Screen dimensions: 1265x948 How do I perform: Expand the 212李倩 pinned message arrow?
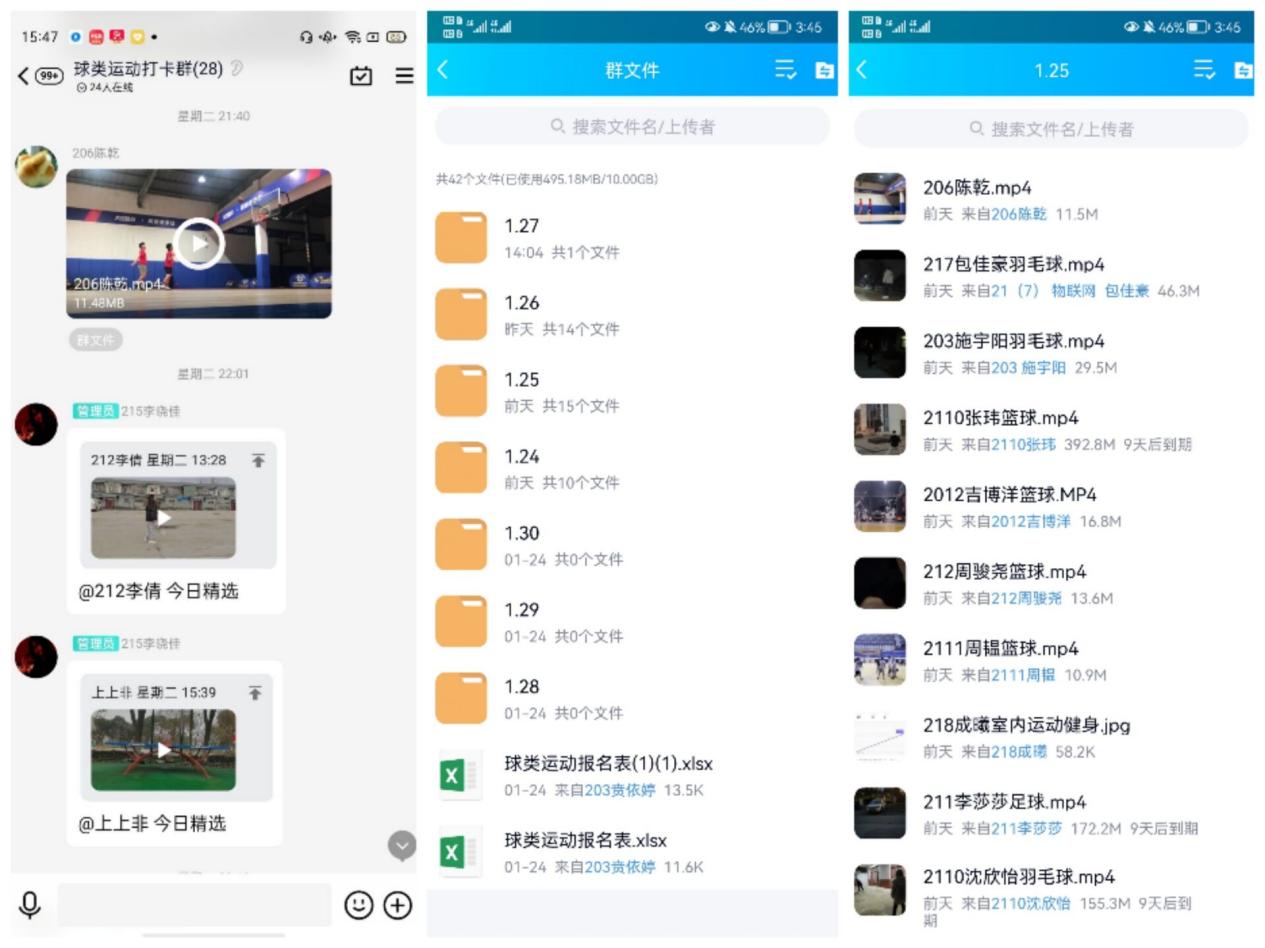tap(258, 460)
